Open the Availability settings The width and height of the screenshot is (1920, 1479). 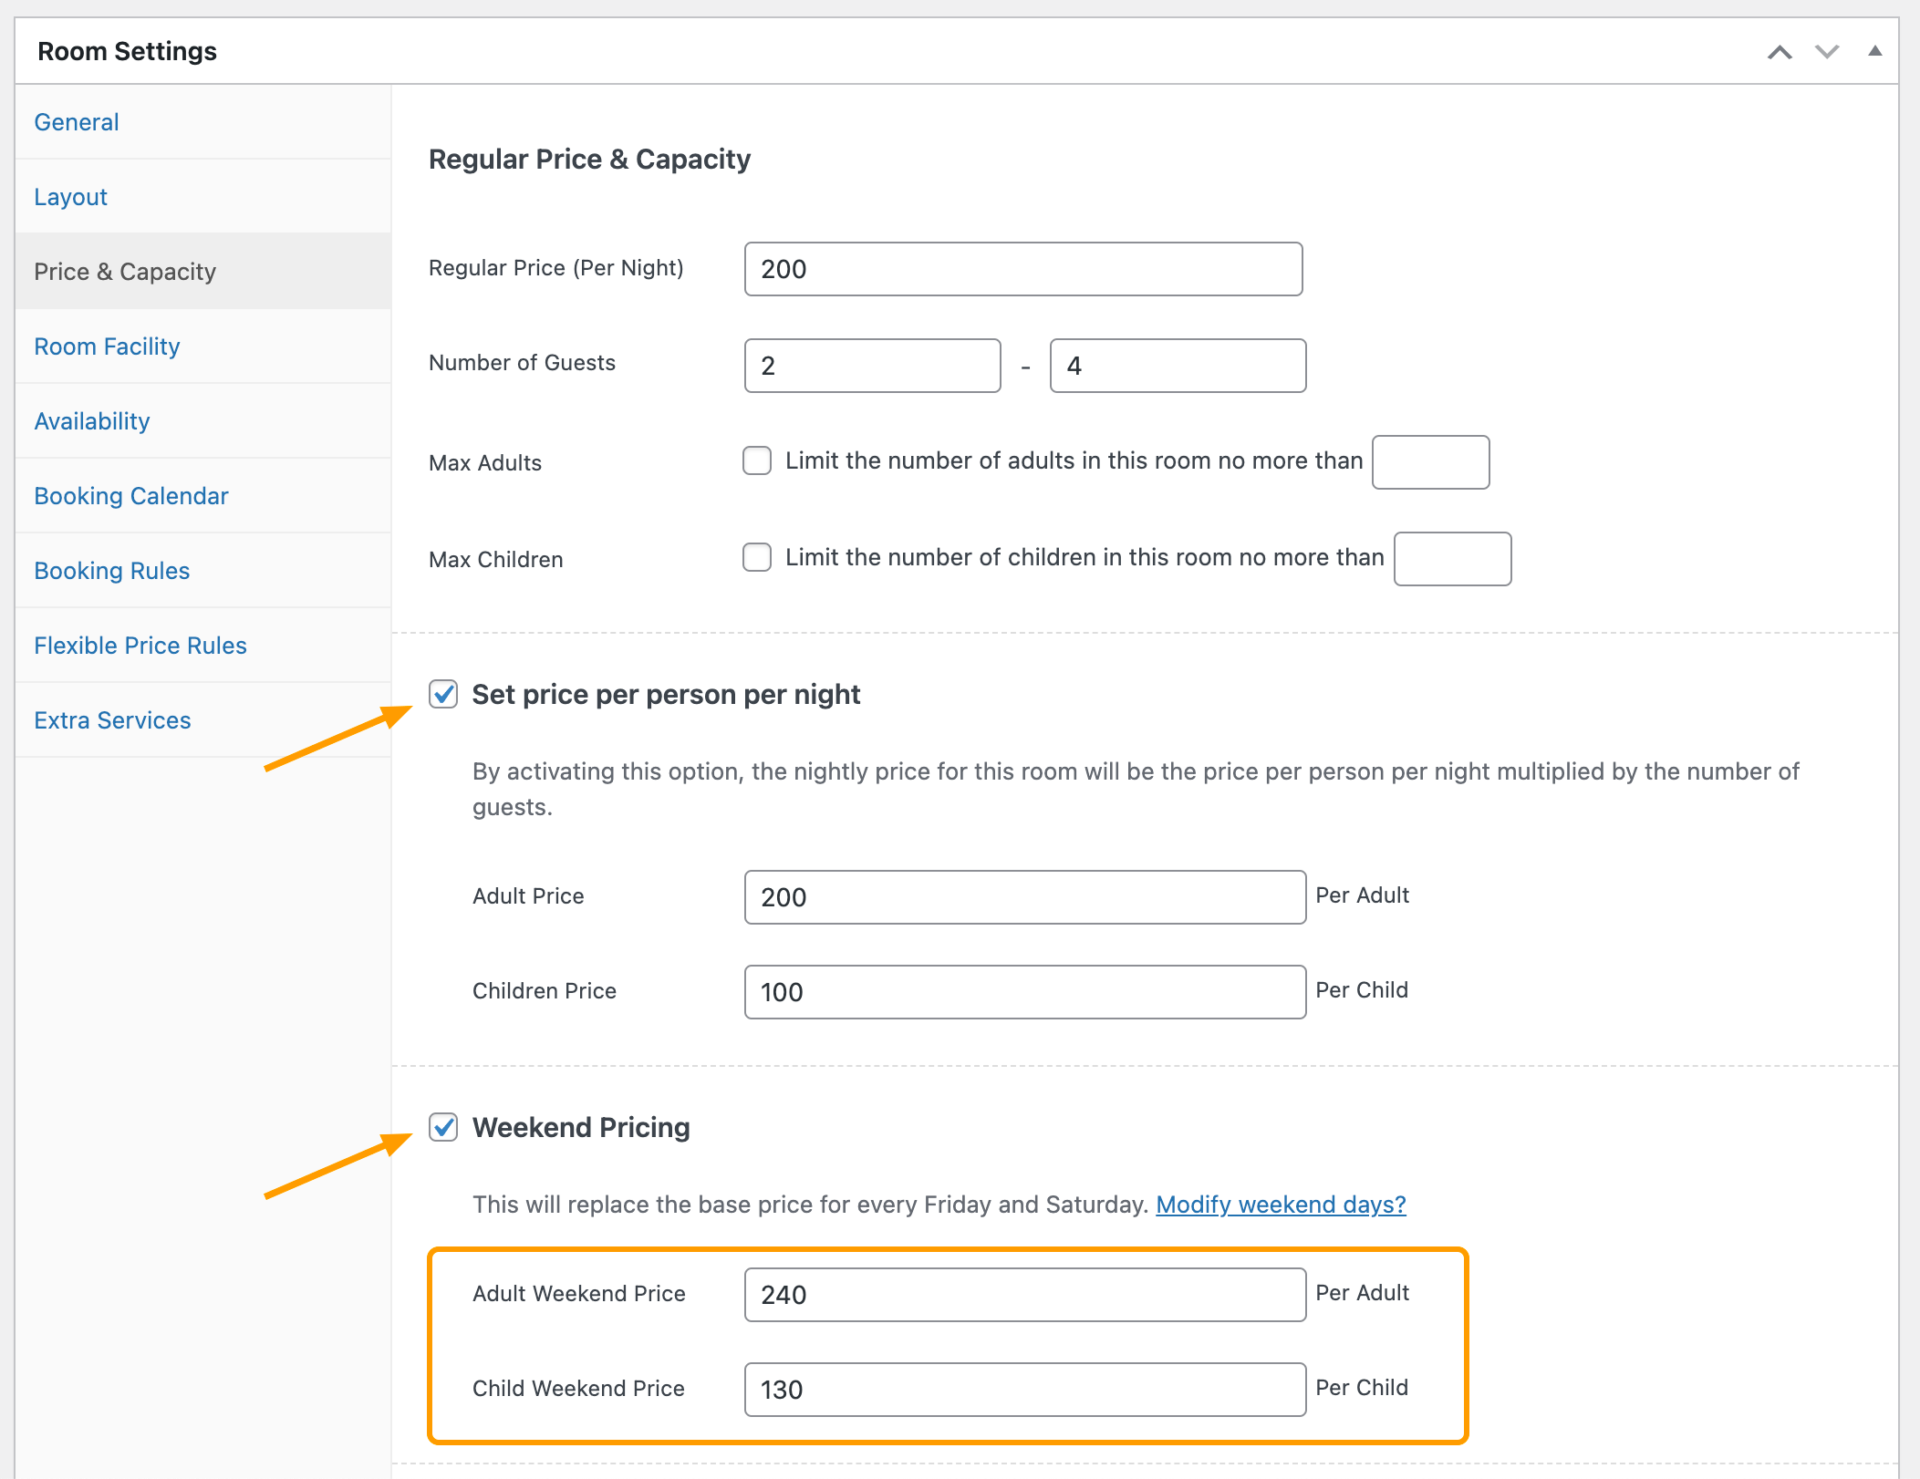click(x=92, y=421)
